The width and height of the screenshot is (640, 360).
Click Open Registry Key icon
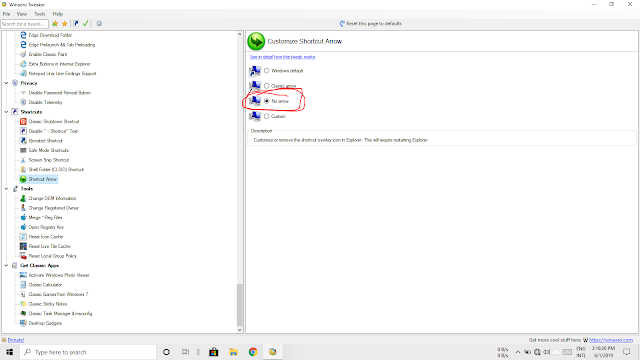coord(23,227)
